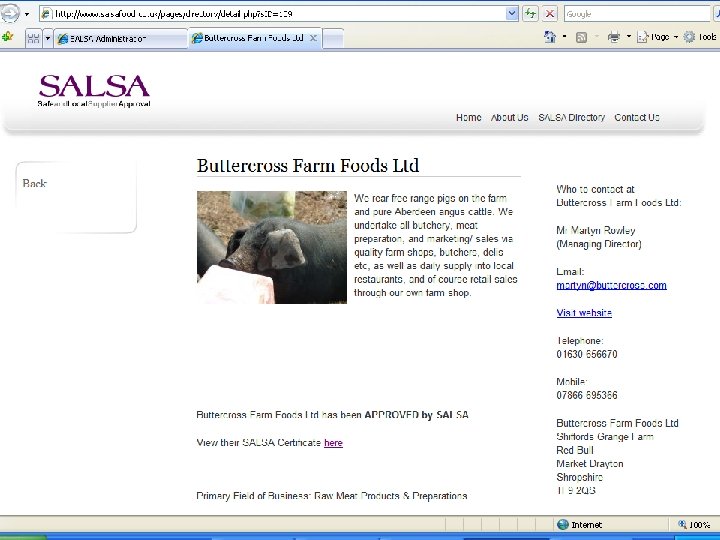Click the Back link in sidebar
This screenshot has width=720, height=540.
click(34, 184)
